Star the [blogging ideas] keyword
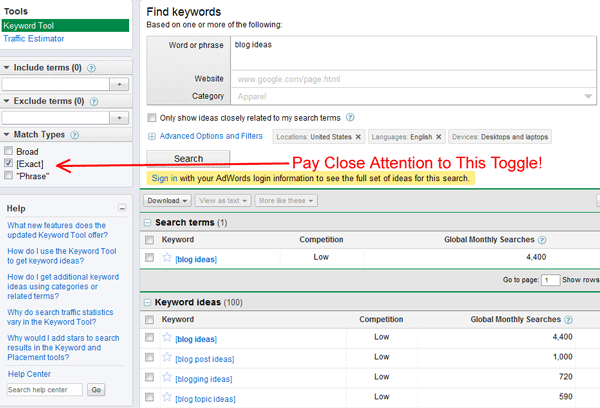Image resolution: width=600 pixels, height=408 pixels. pyautogui.click(x=167, y=378)
